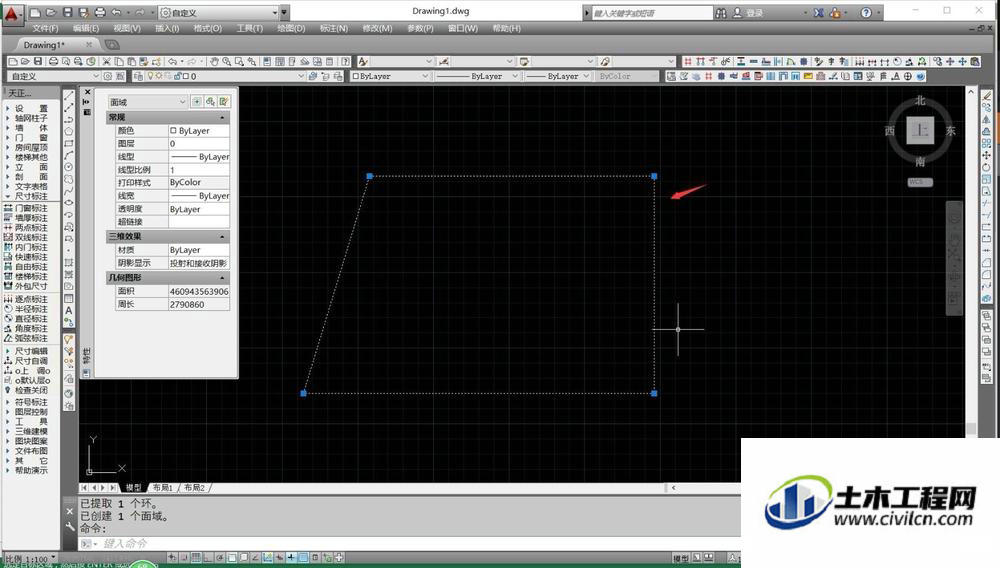Screen dimensions: 1000x568
Task: Toggle PICKADD icon in properties panel
Action: coord(197,102)
